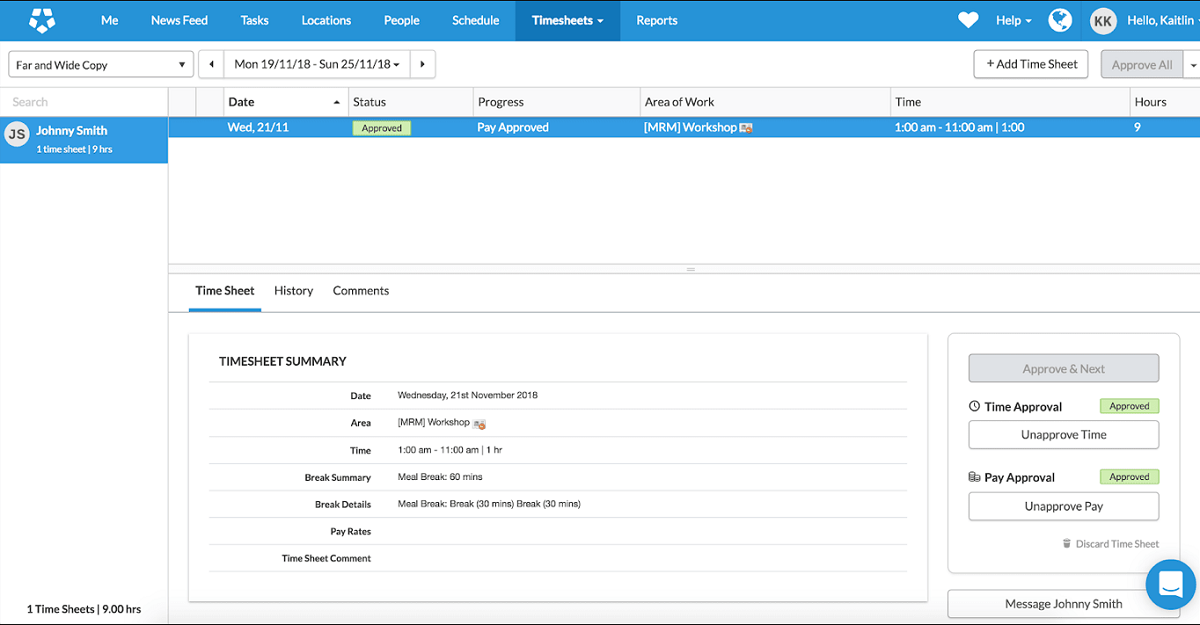Click the employee Search field
1200x625 pixels.
(x=84, y=102)
